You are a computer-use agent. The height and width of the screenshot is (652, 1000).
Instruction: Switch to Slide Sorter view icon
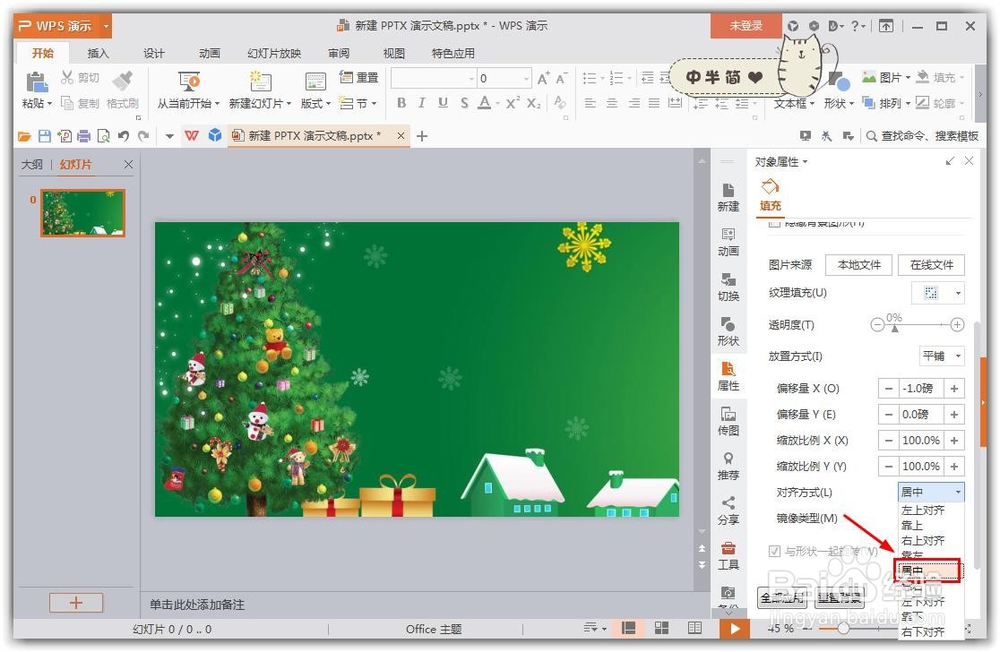[x=661, y=628]
